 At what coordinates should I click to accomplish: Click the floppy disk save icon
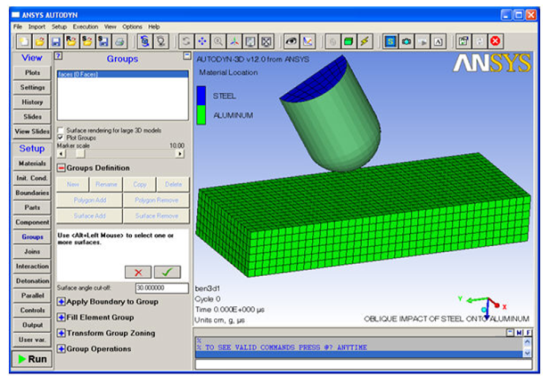(x=55, y=42)
